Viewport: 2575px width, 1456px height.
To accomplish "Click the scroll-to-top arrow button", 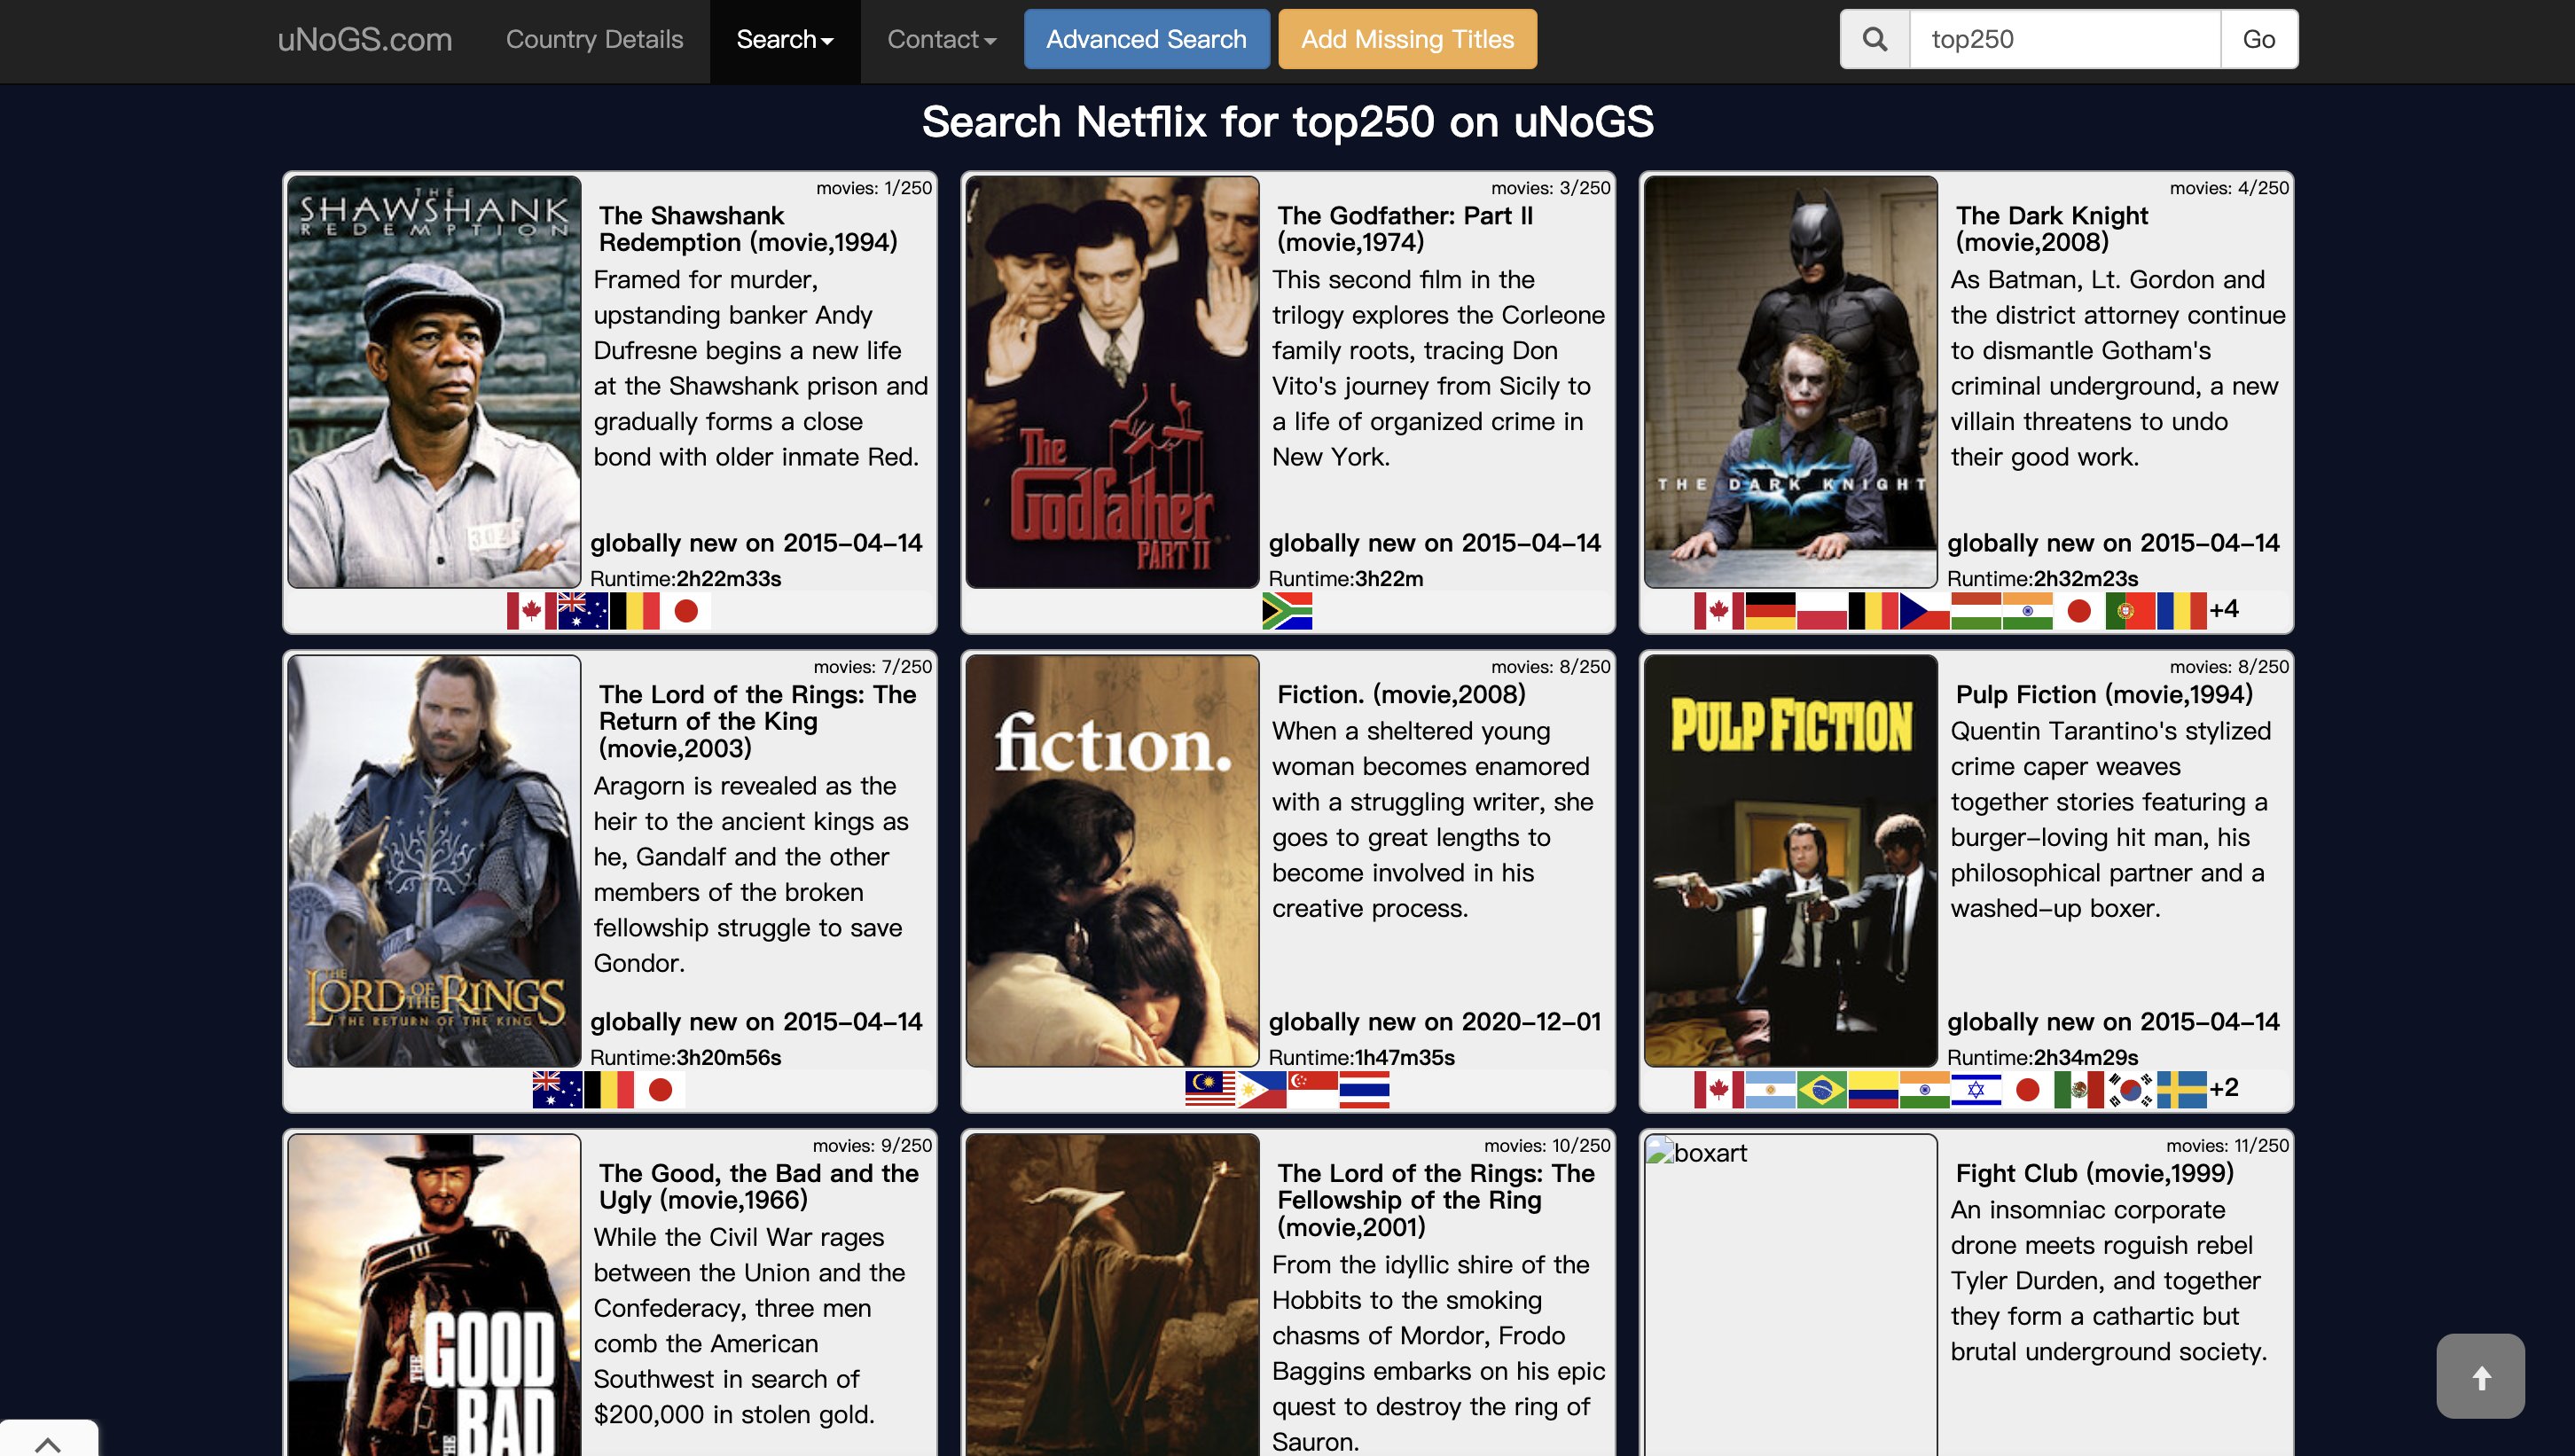I will point(2480,1376).
